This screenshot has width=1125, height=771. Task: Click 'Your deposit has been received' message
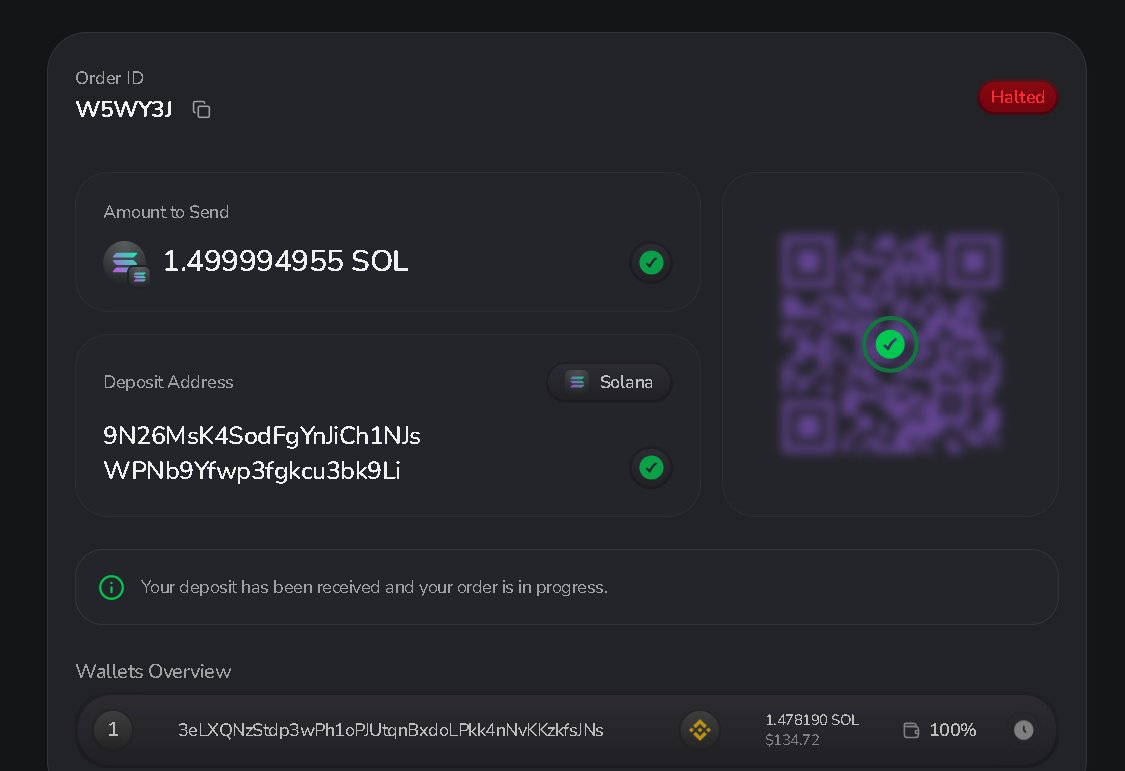[x=374, y=587]
